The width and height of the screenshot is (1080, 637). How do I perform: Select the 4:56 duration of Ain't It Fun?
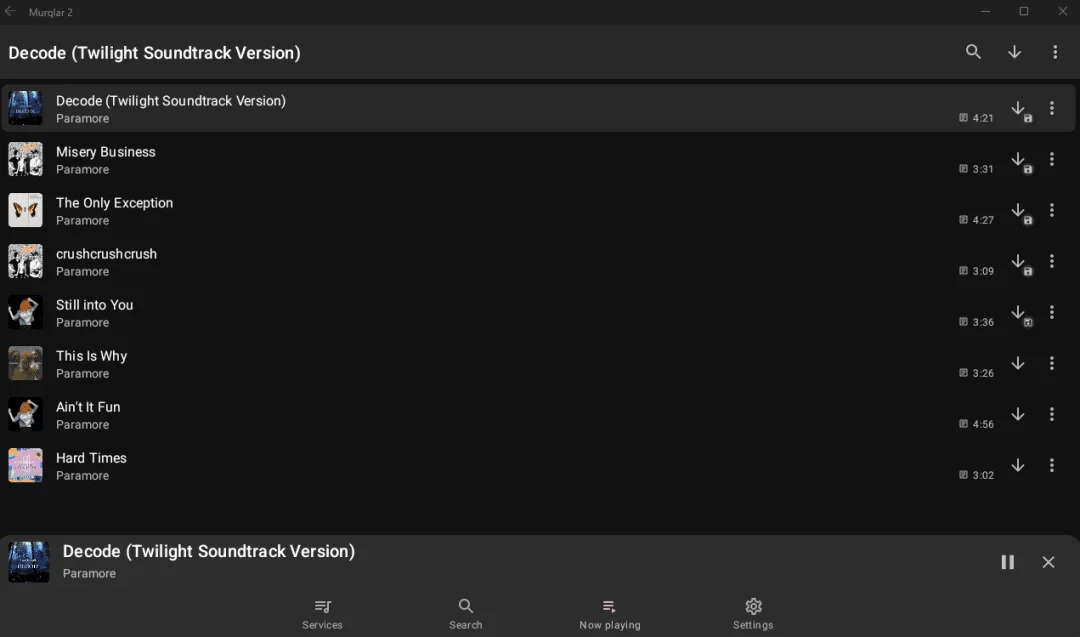[983, 424]
